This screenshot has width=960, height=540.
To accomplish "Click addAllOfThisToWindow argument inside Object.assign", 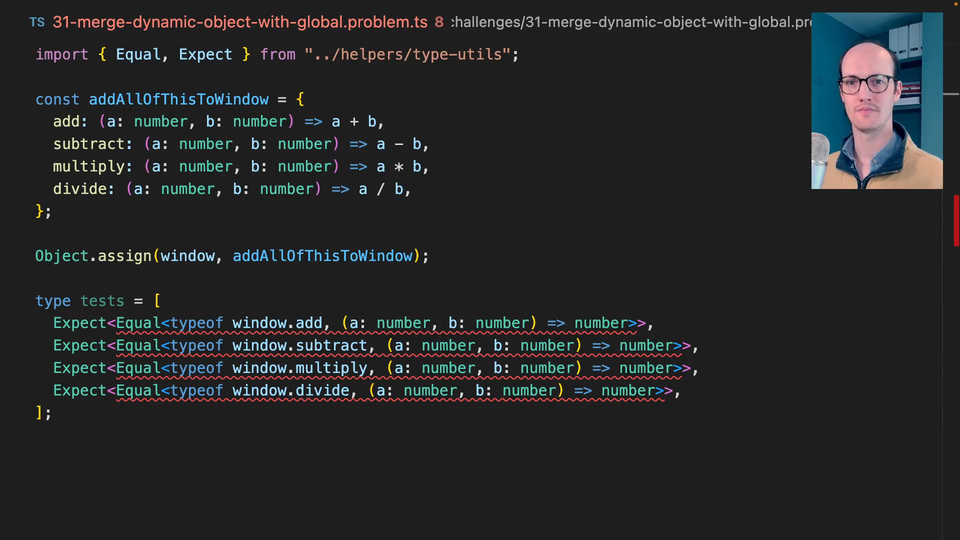I will pos(322,256).
